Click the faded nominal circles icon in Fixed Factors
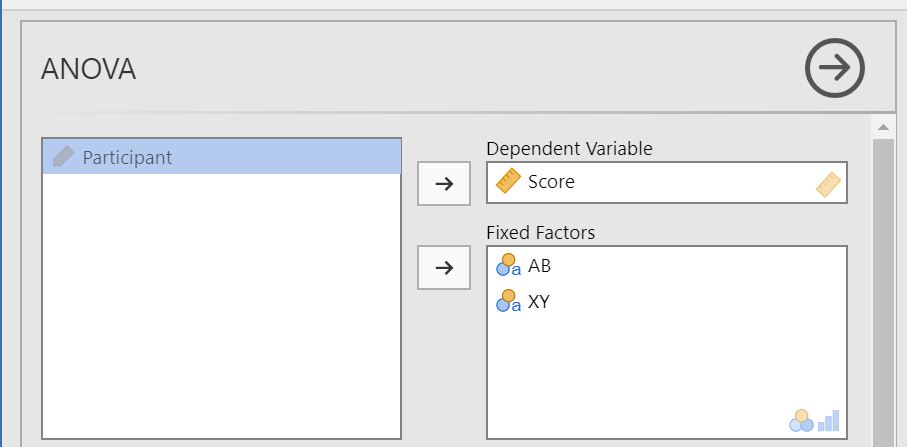907x447 pixels. point(801,421)
